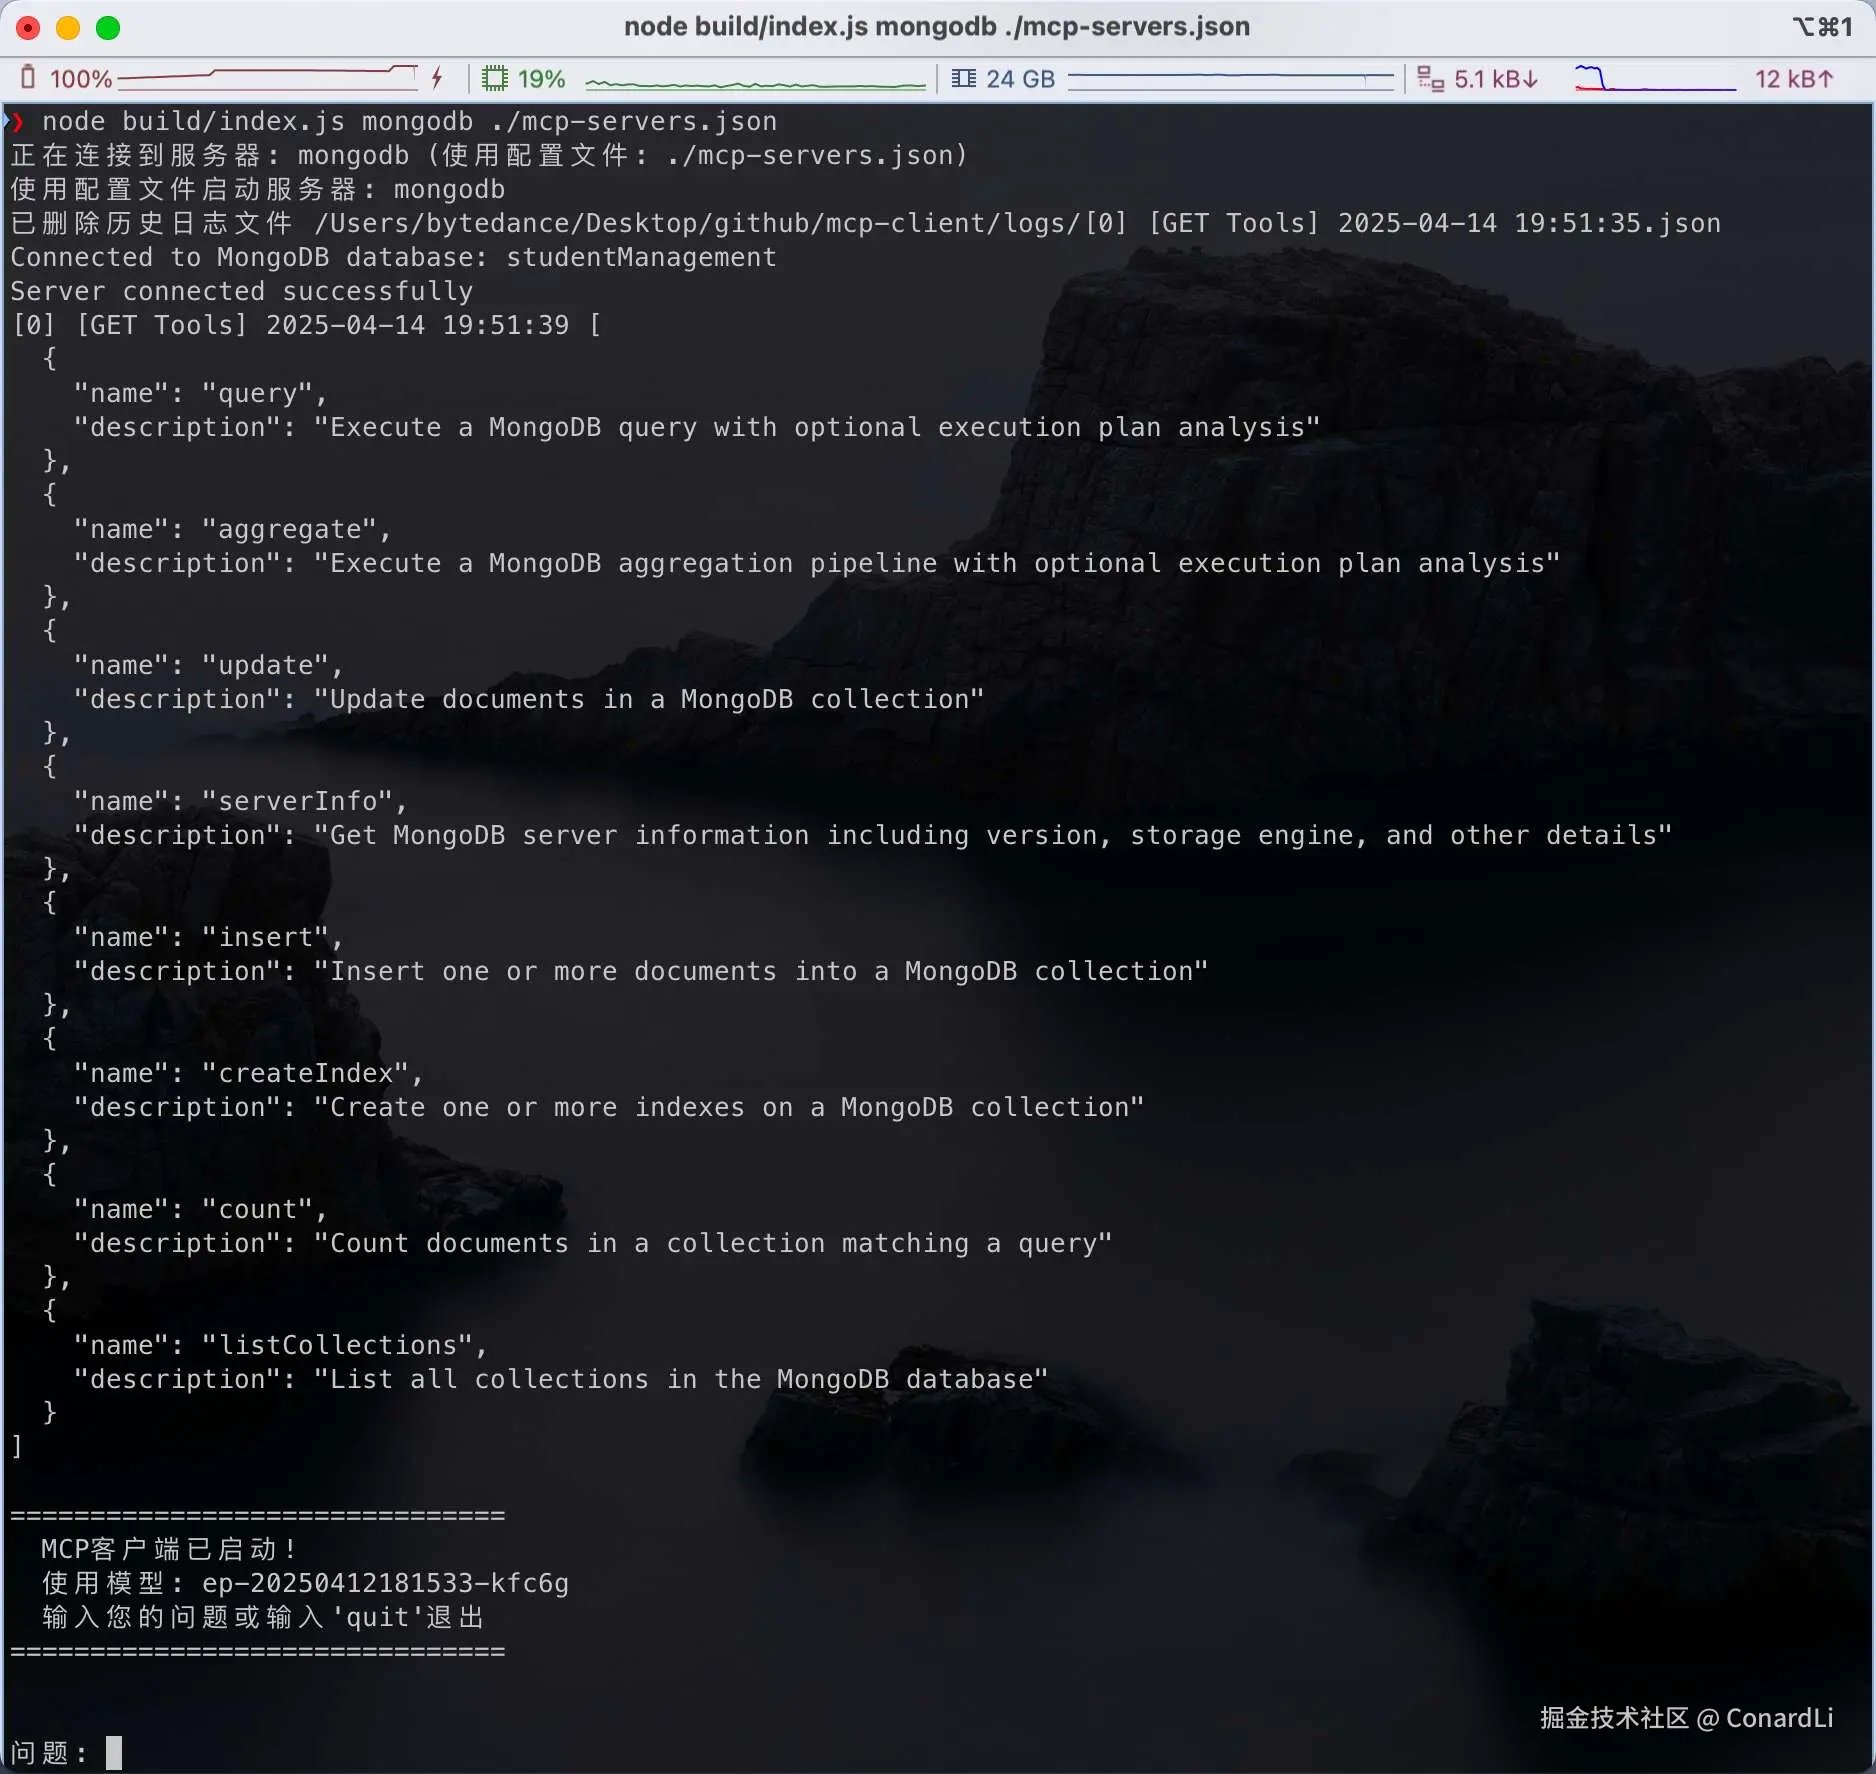Click the window title showing the node command
This screenshot has height=1774, width=1876.
pyautogui.click(x=936, y=27)
